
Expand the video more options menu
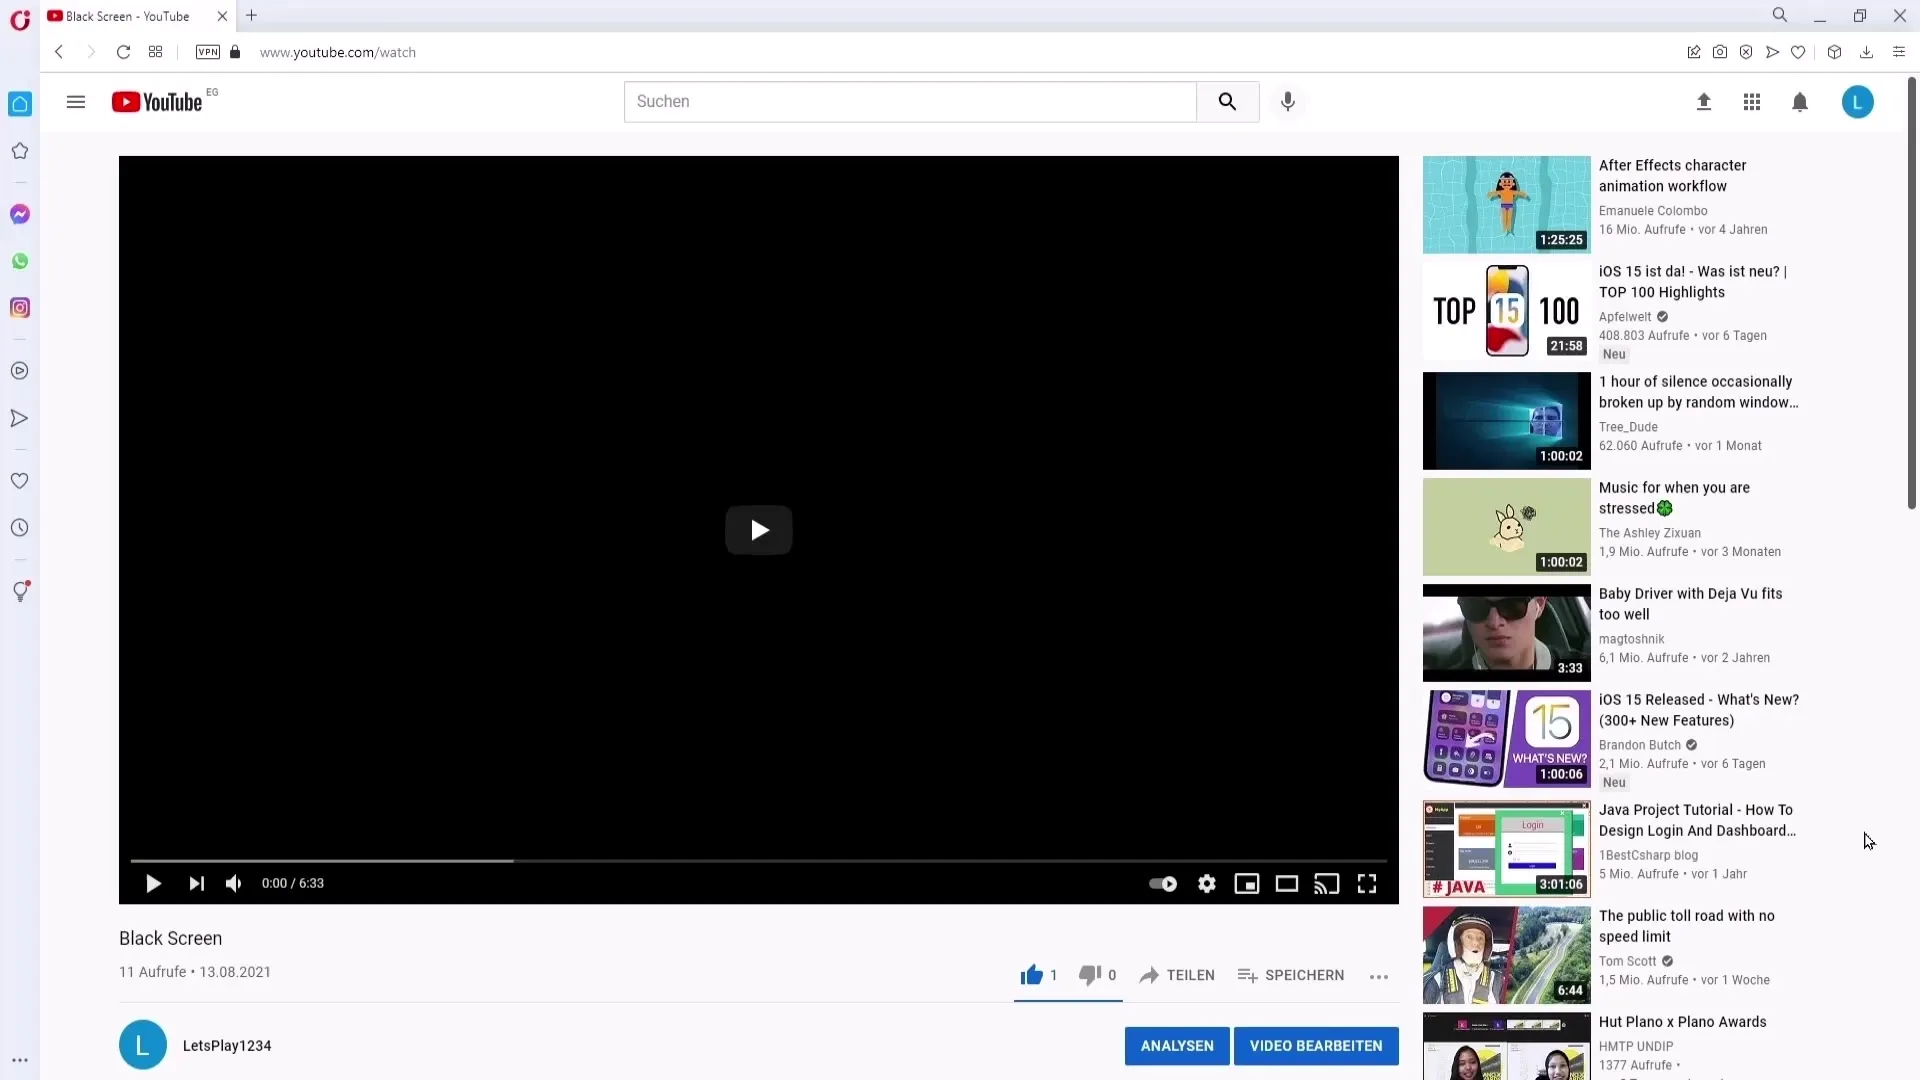pos(1378,976)
